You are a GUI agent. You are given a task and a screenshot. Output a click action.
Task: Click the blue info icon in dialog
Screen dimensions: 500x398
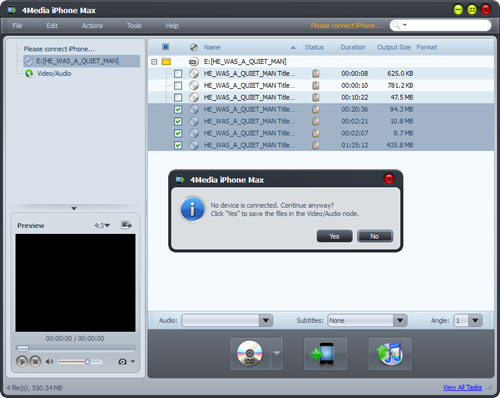192,209
